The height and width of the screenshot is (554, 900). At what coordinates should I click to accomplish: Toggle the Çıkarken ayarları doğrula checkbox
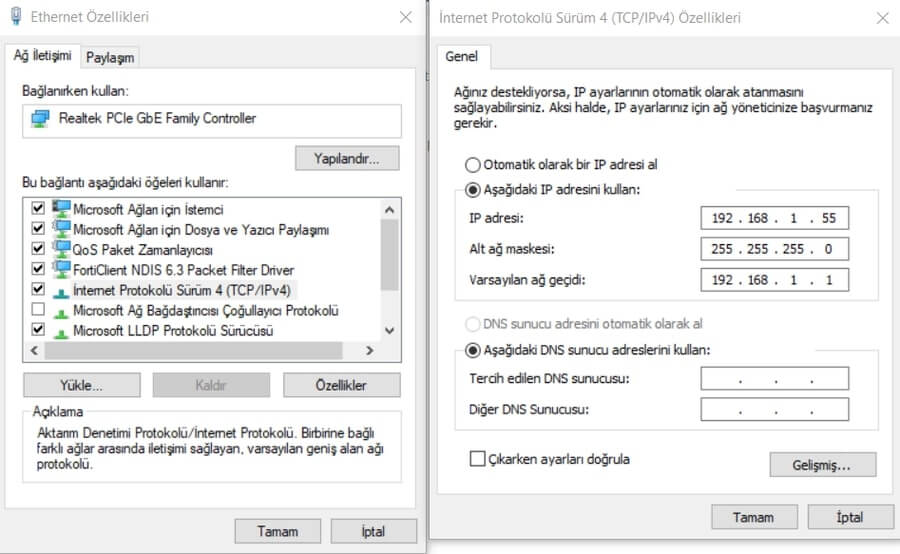[477, 459]
